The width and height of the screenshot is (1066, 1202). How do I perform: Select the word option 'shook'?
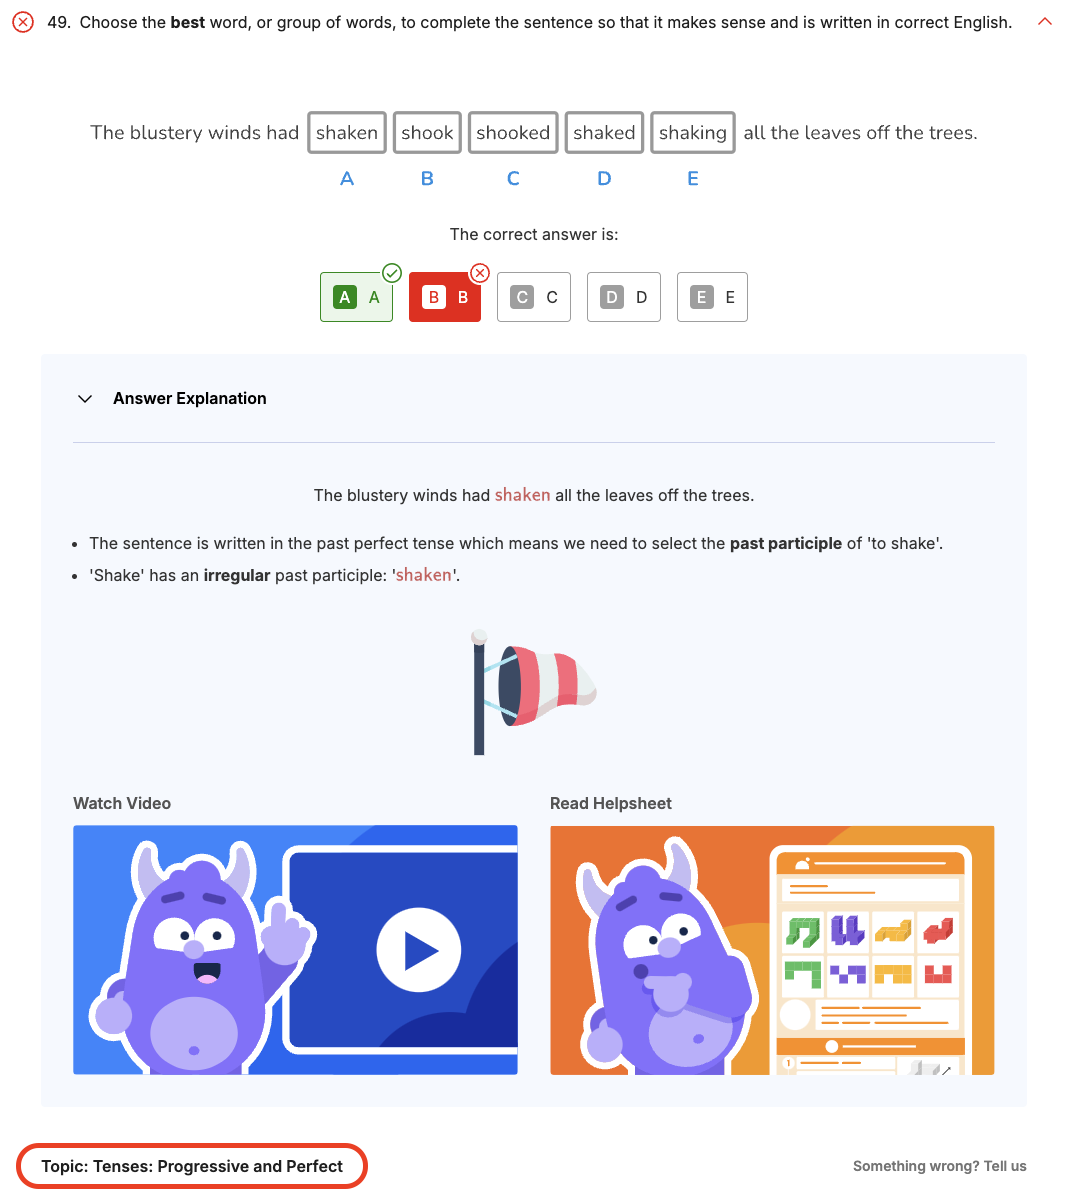point(427,132)
